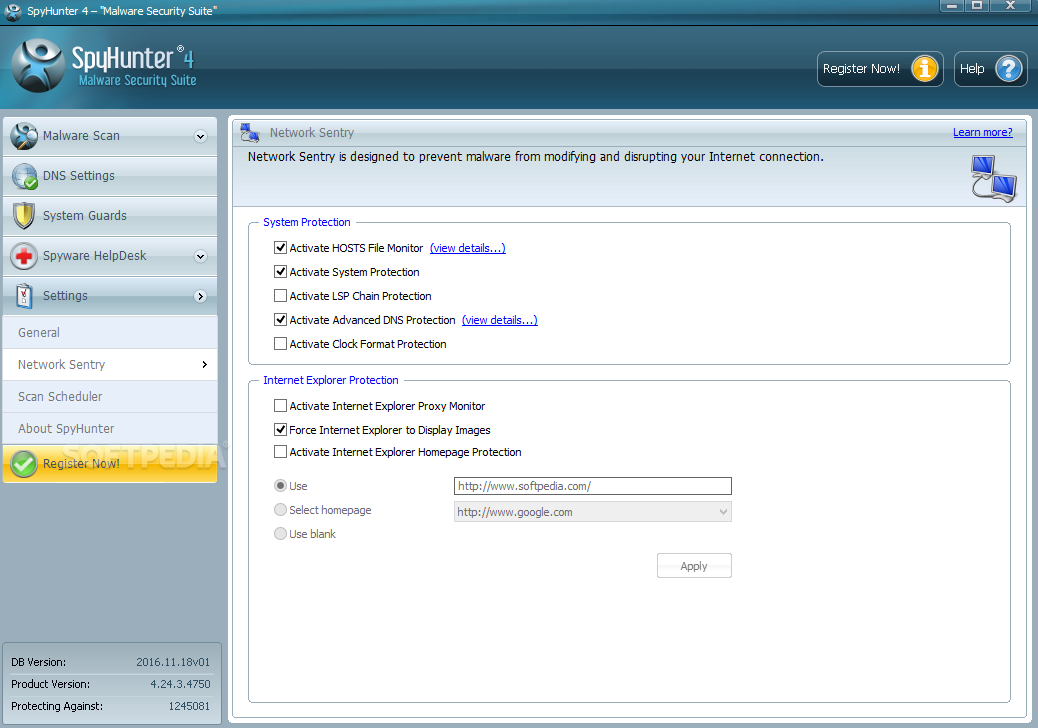Open General settings page

(x=110, y=333)
